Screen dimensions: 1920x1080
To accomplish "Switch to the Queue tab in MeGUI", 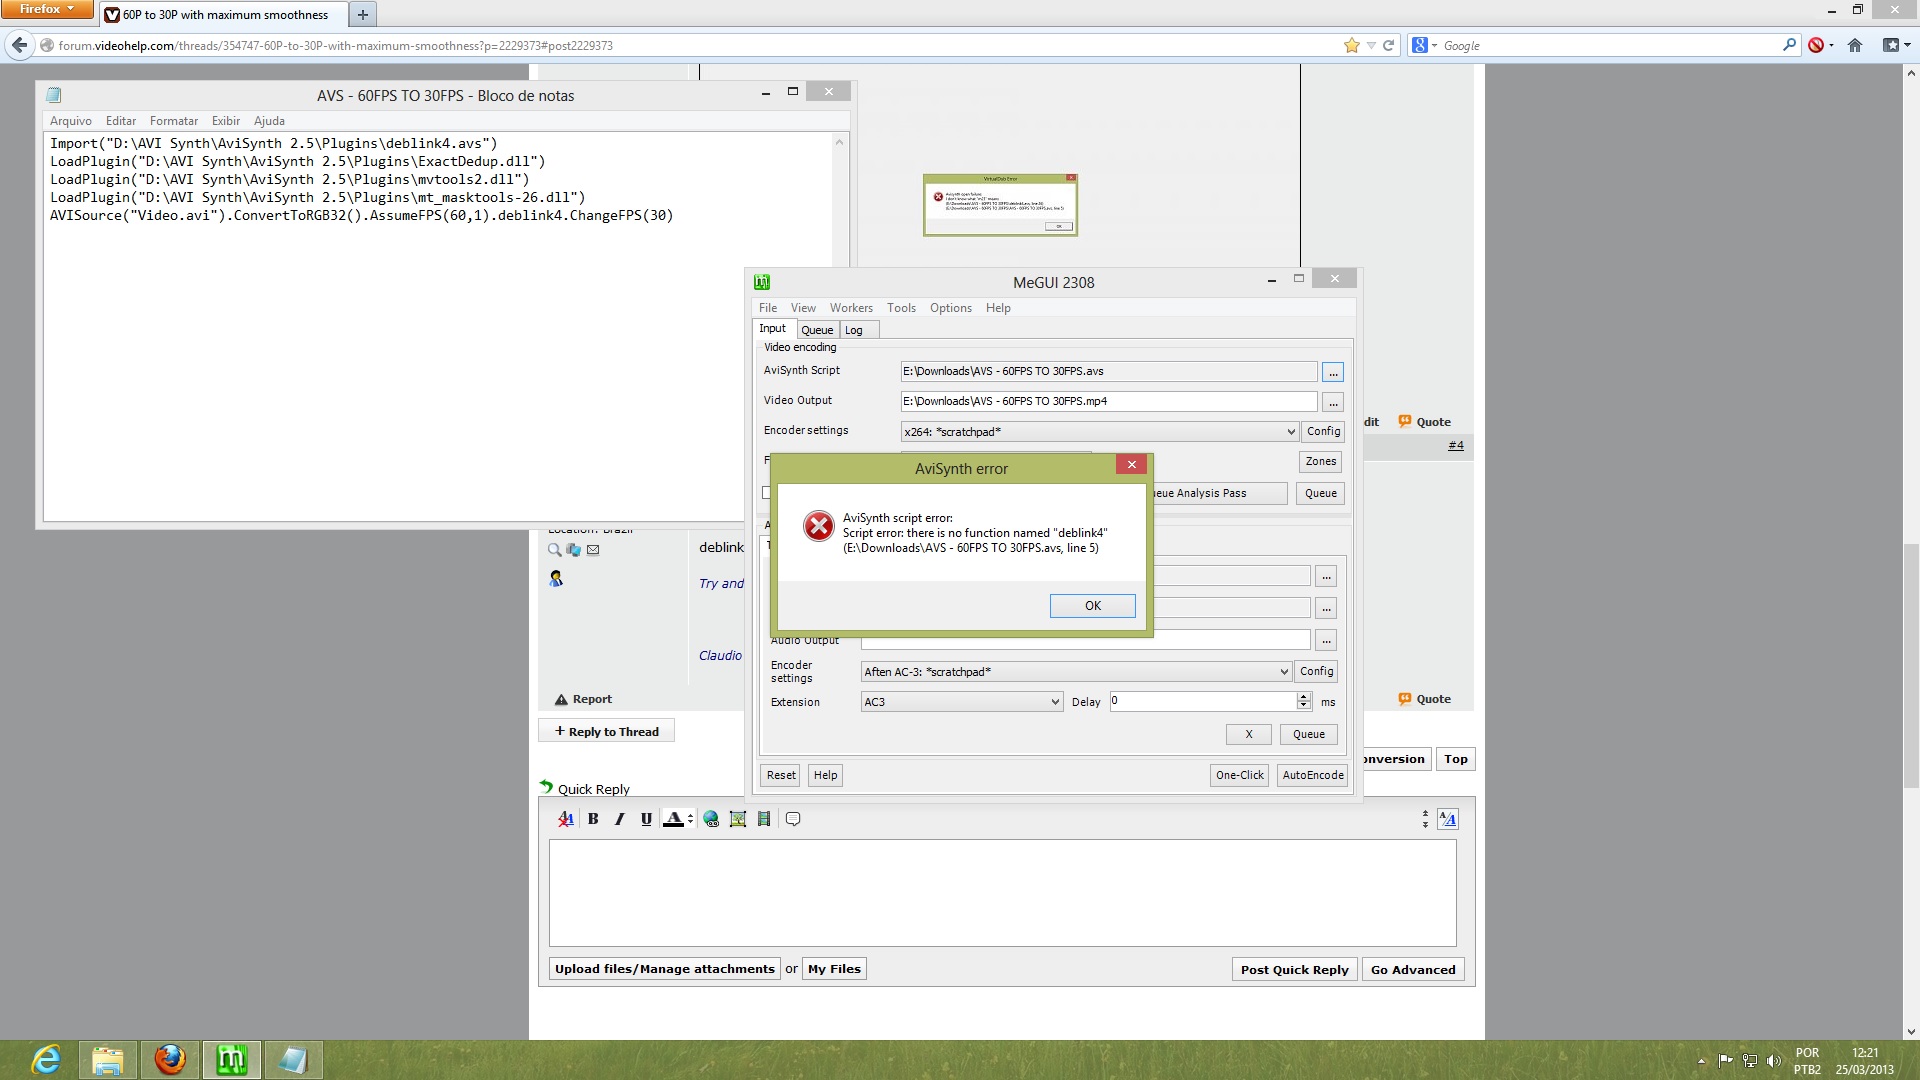I will point(817,330).
